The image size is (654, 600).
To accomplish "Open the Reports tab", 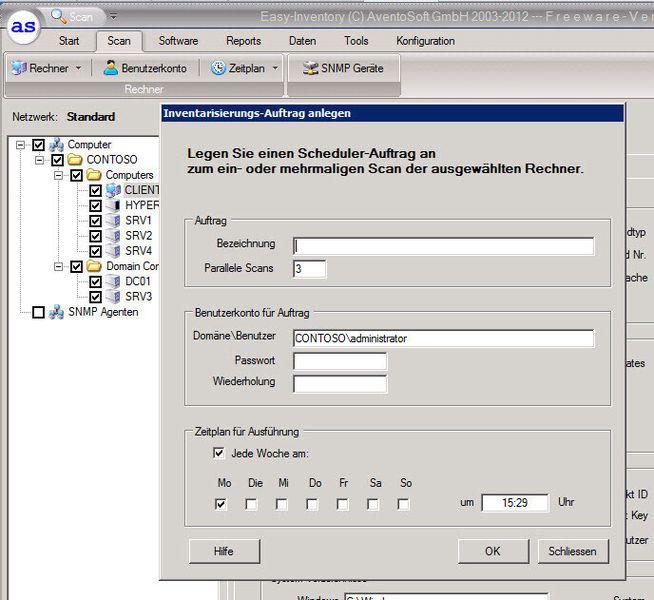I will click(x=243, y=41).
